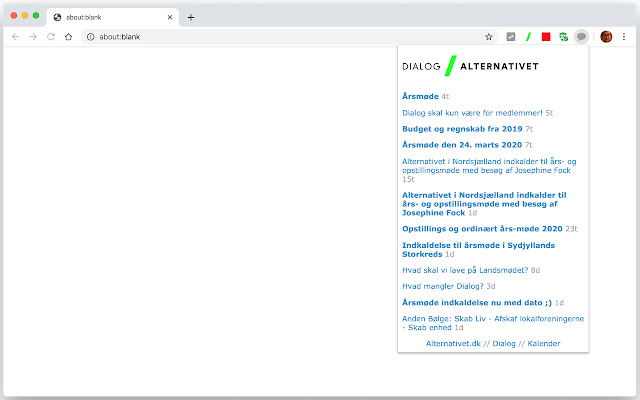Click the red close window button

pyautogui.click(x=14, y=16)
